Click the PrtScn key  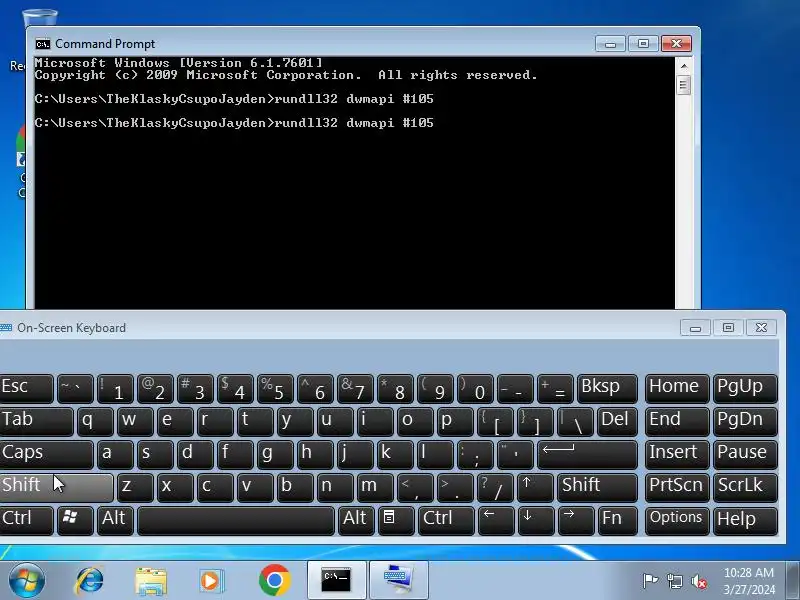(677, 486)
